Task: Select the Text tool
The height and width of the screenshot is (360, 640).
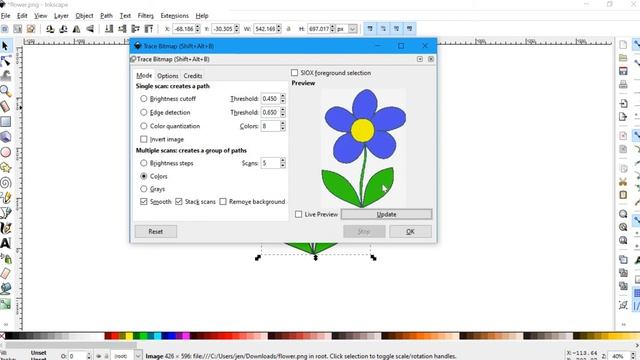Action: click(5, 243)
